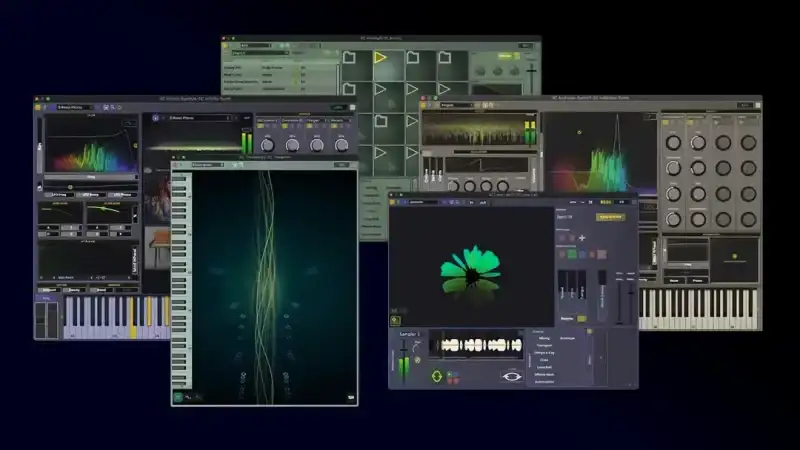Toggle the yellow box atop the first knob column in the gray synth

pyautogui.click(x=665, y=123)
